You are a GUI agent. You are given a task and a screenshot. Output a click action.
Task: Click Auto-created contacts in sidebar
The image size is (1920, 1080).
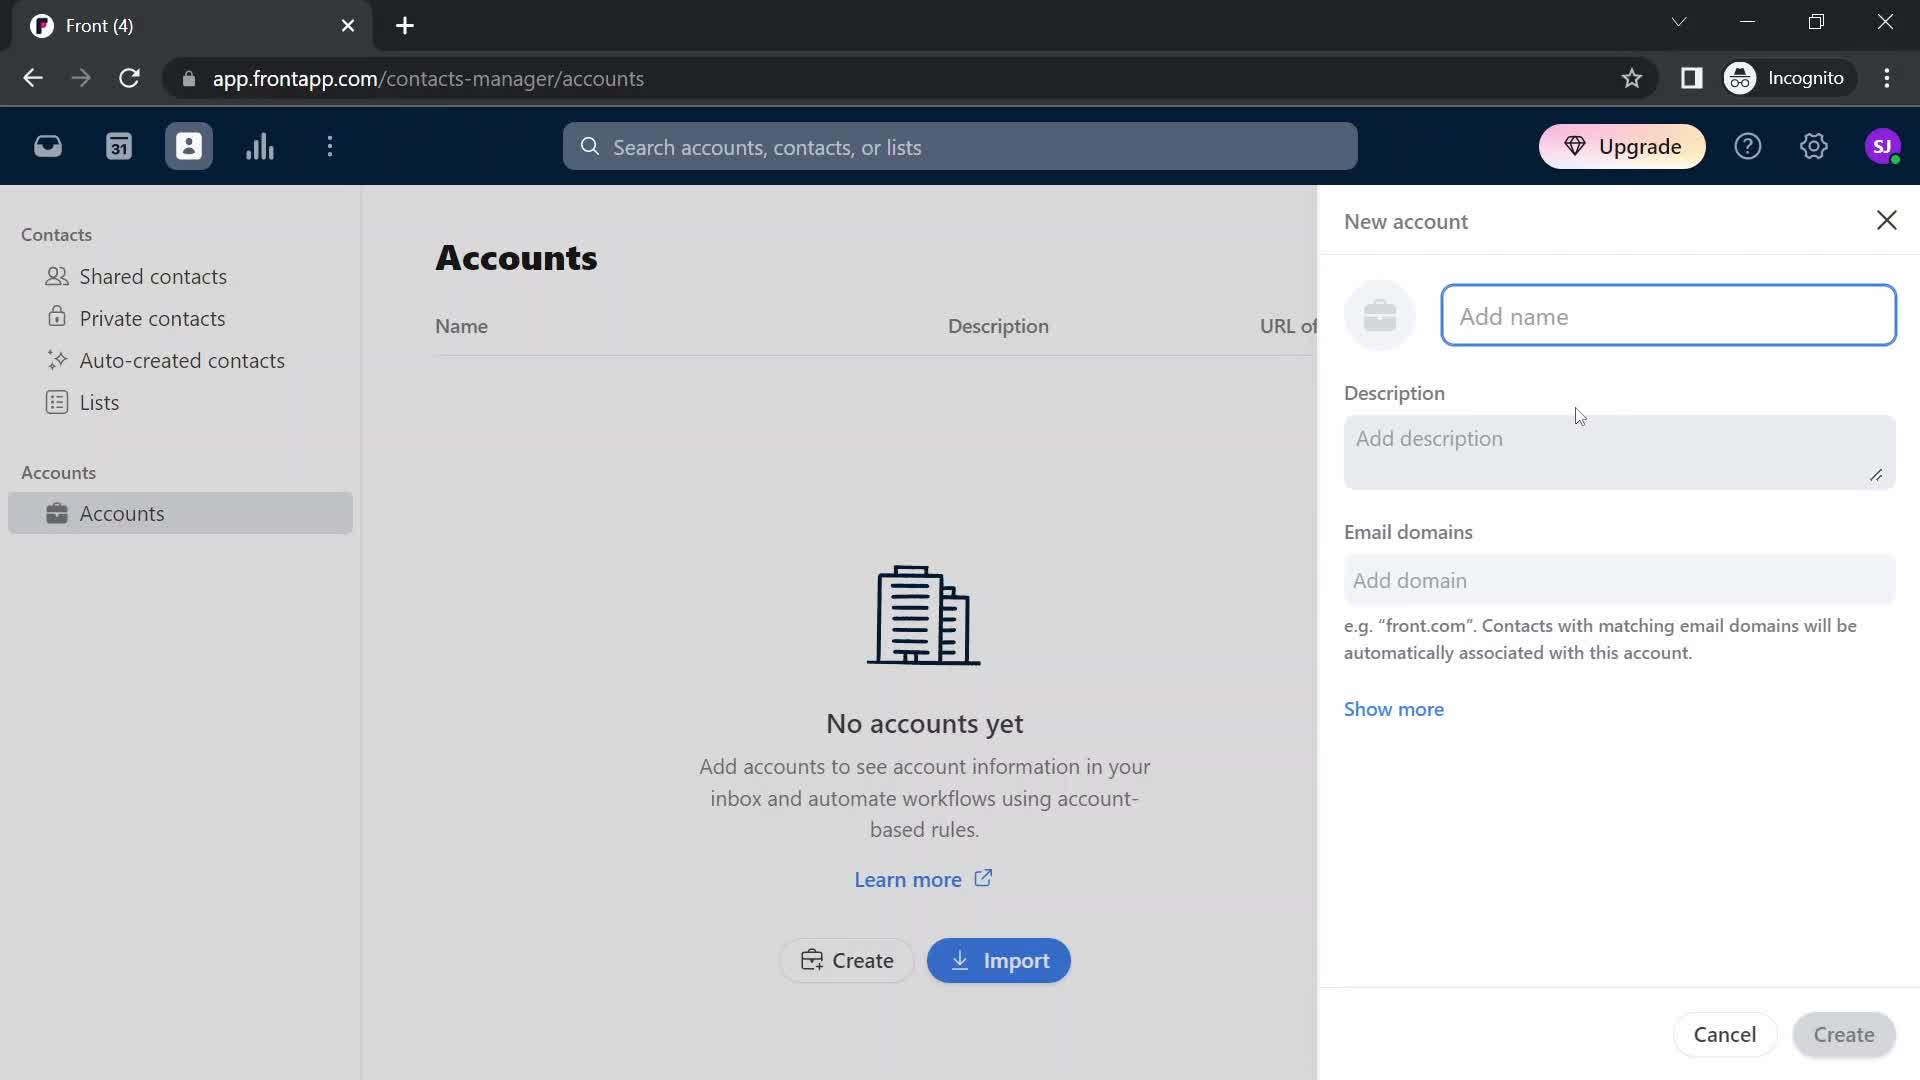[182, 360]
